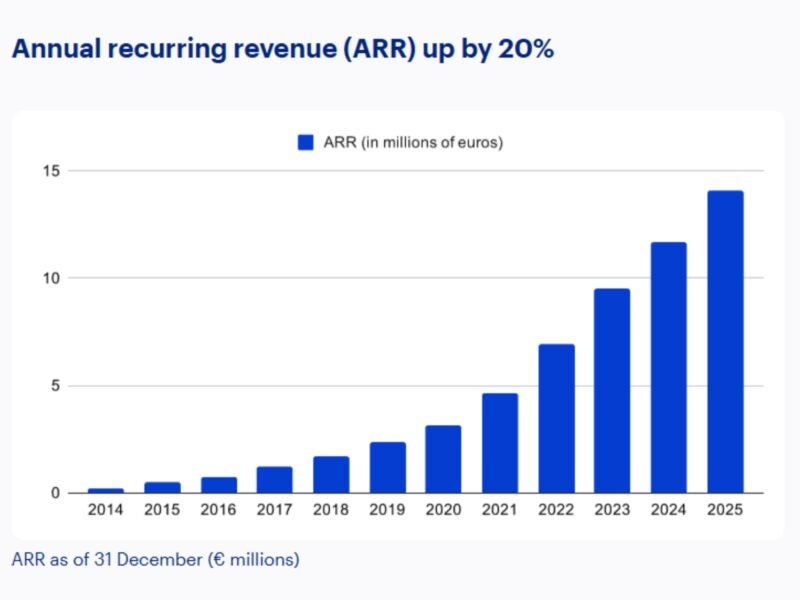Click the y-axis value '0'
The height and width of the screenshot is (600, 800).
(56, 493)
